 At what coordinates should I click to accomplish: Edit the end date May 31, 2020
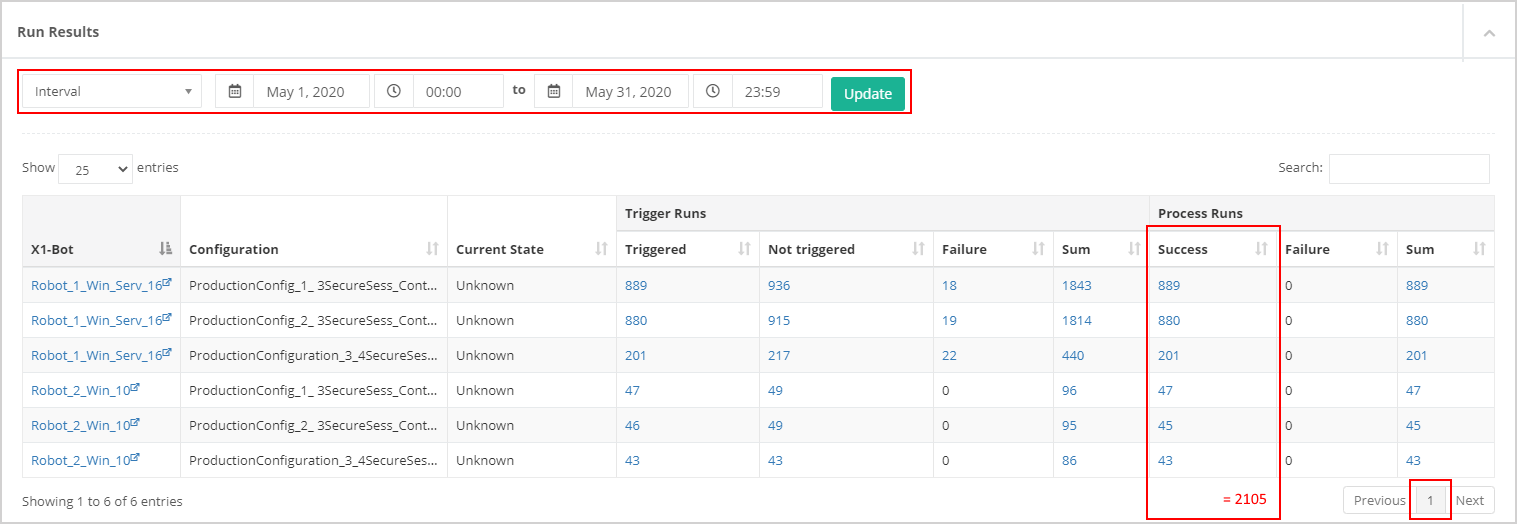[630, 91]
